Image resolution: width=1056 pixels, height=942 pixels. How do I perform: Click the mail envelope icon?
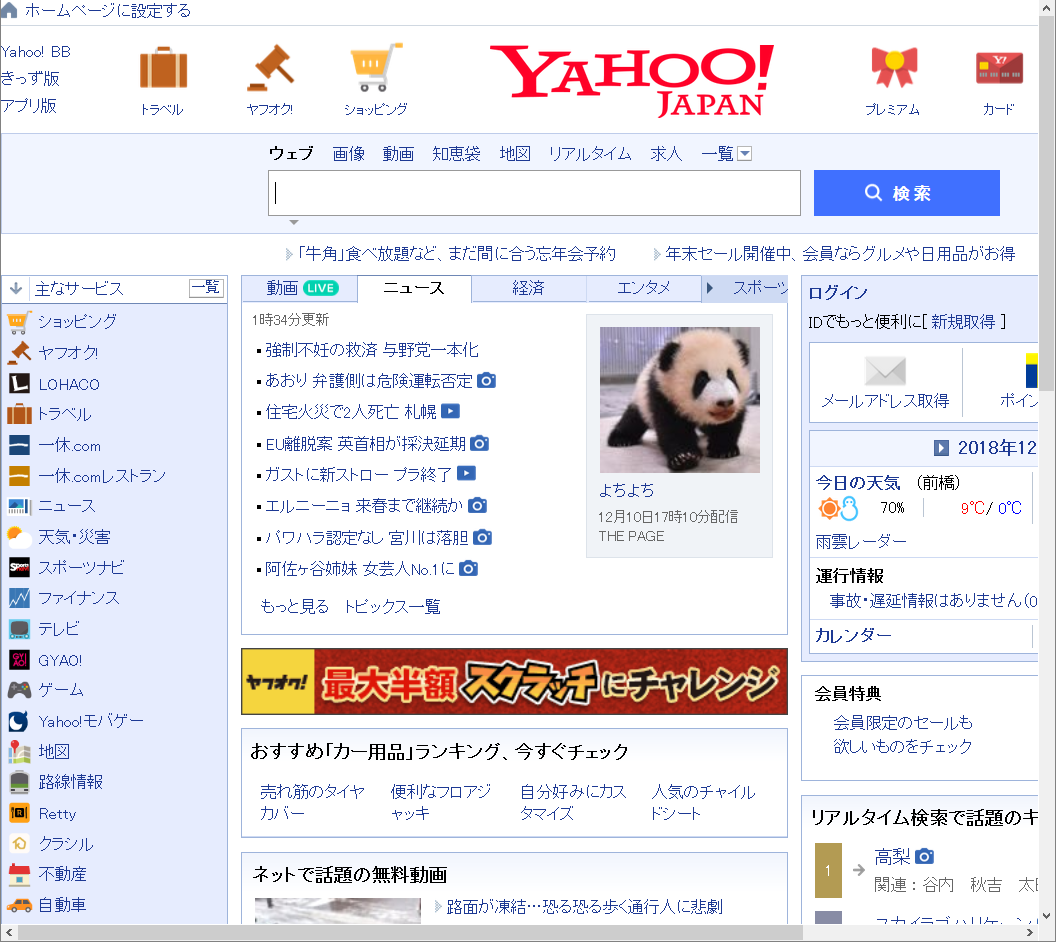pyautogui.click(x=884, y=371)
